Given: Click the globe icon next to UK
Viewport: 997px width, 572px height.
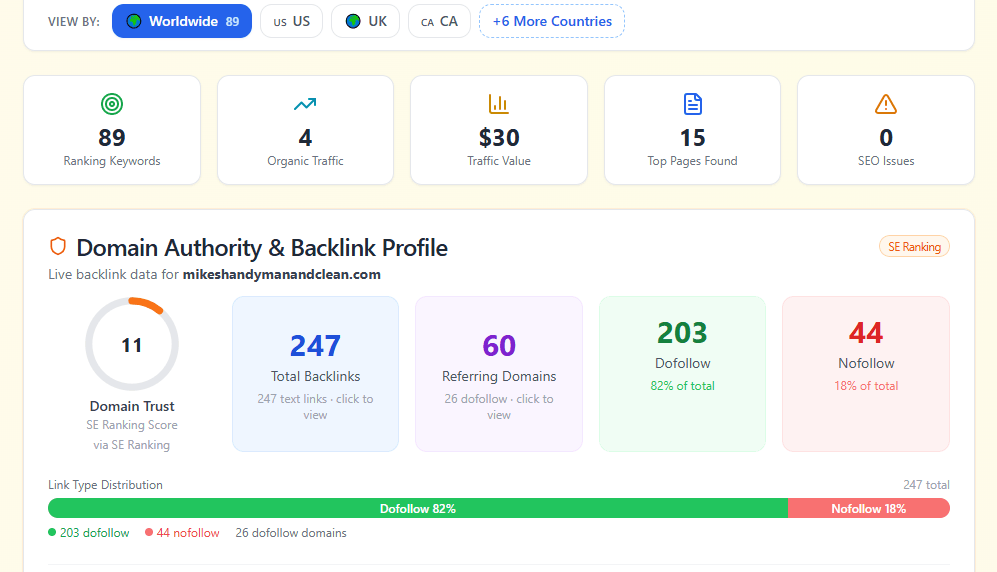Looking at the screenshot, I should [353, 21].
